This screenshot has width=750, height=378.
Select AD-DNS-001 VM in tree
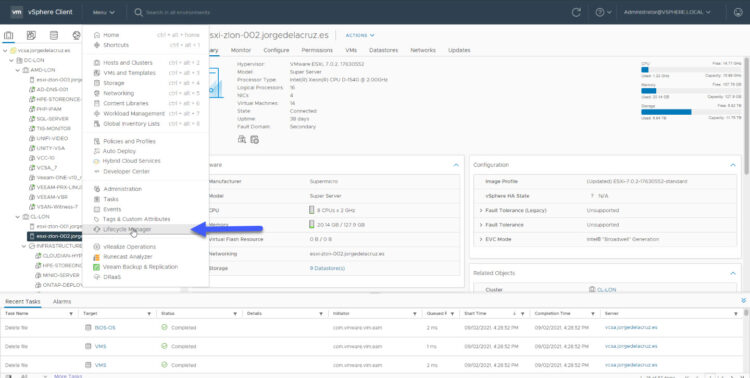pyautogui.click(x=52, y=89)
